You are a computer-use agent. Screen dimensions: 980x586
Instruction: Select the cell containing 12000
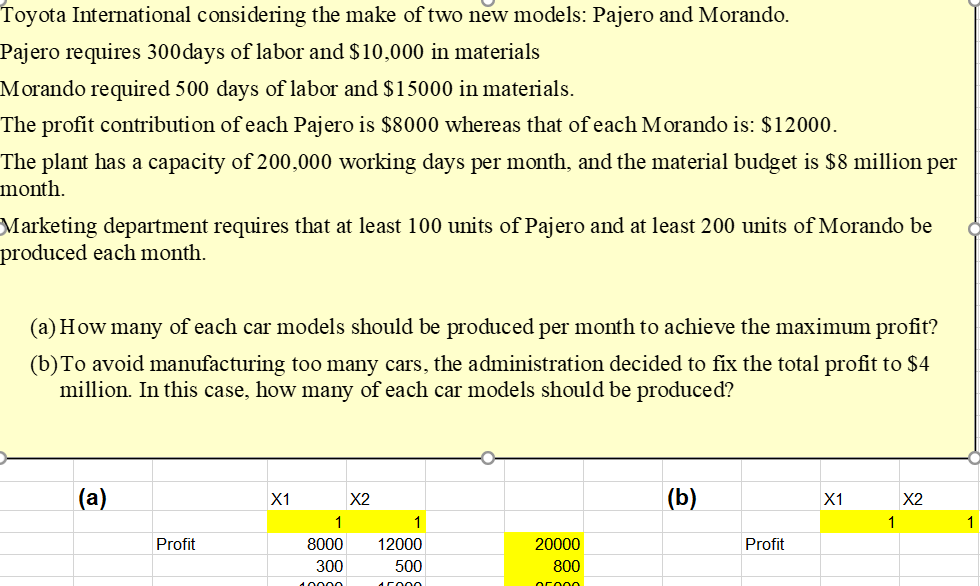[399, 544]
